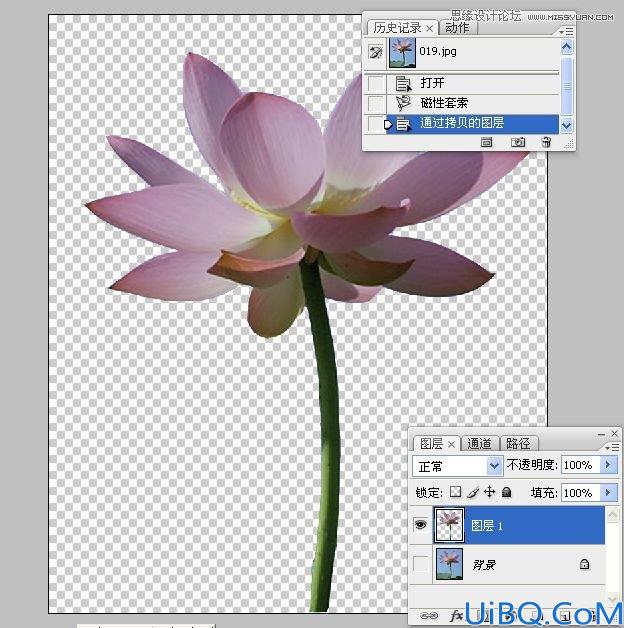Switch to the 路径 tab
The width and height of the screenshot is (624, 628).
coord(518,444)
